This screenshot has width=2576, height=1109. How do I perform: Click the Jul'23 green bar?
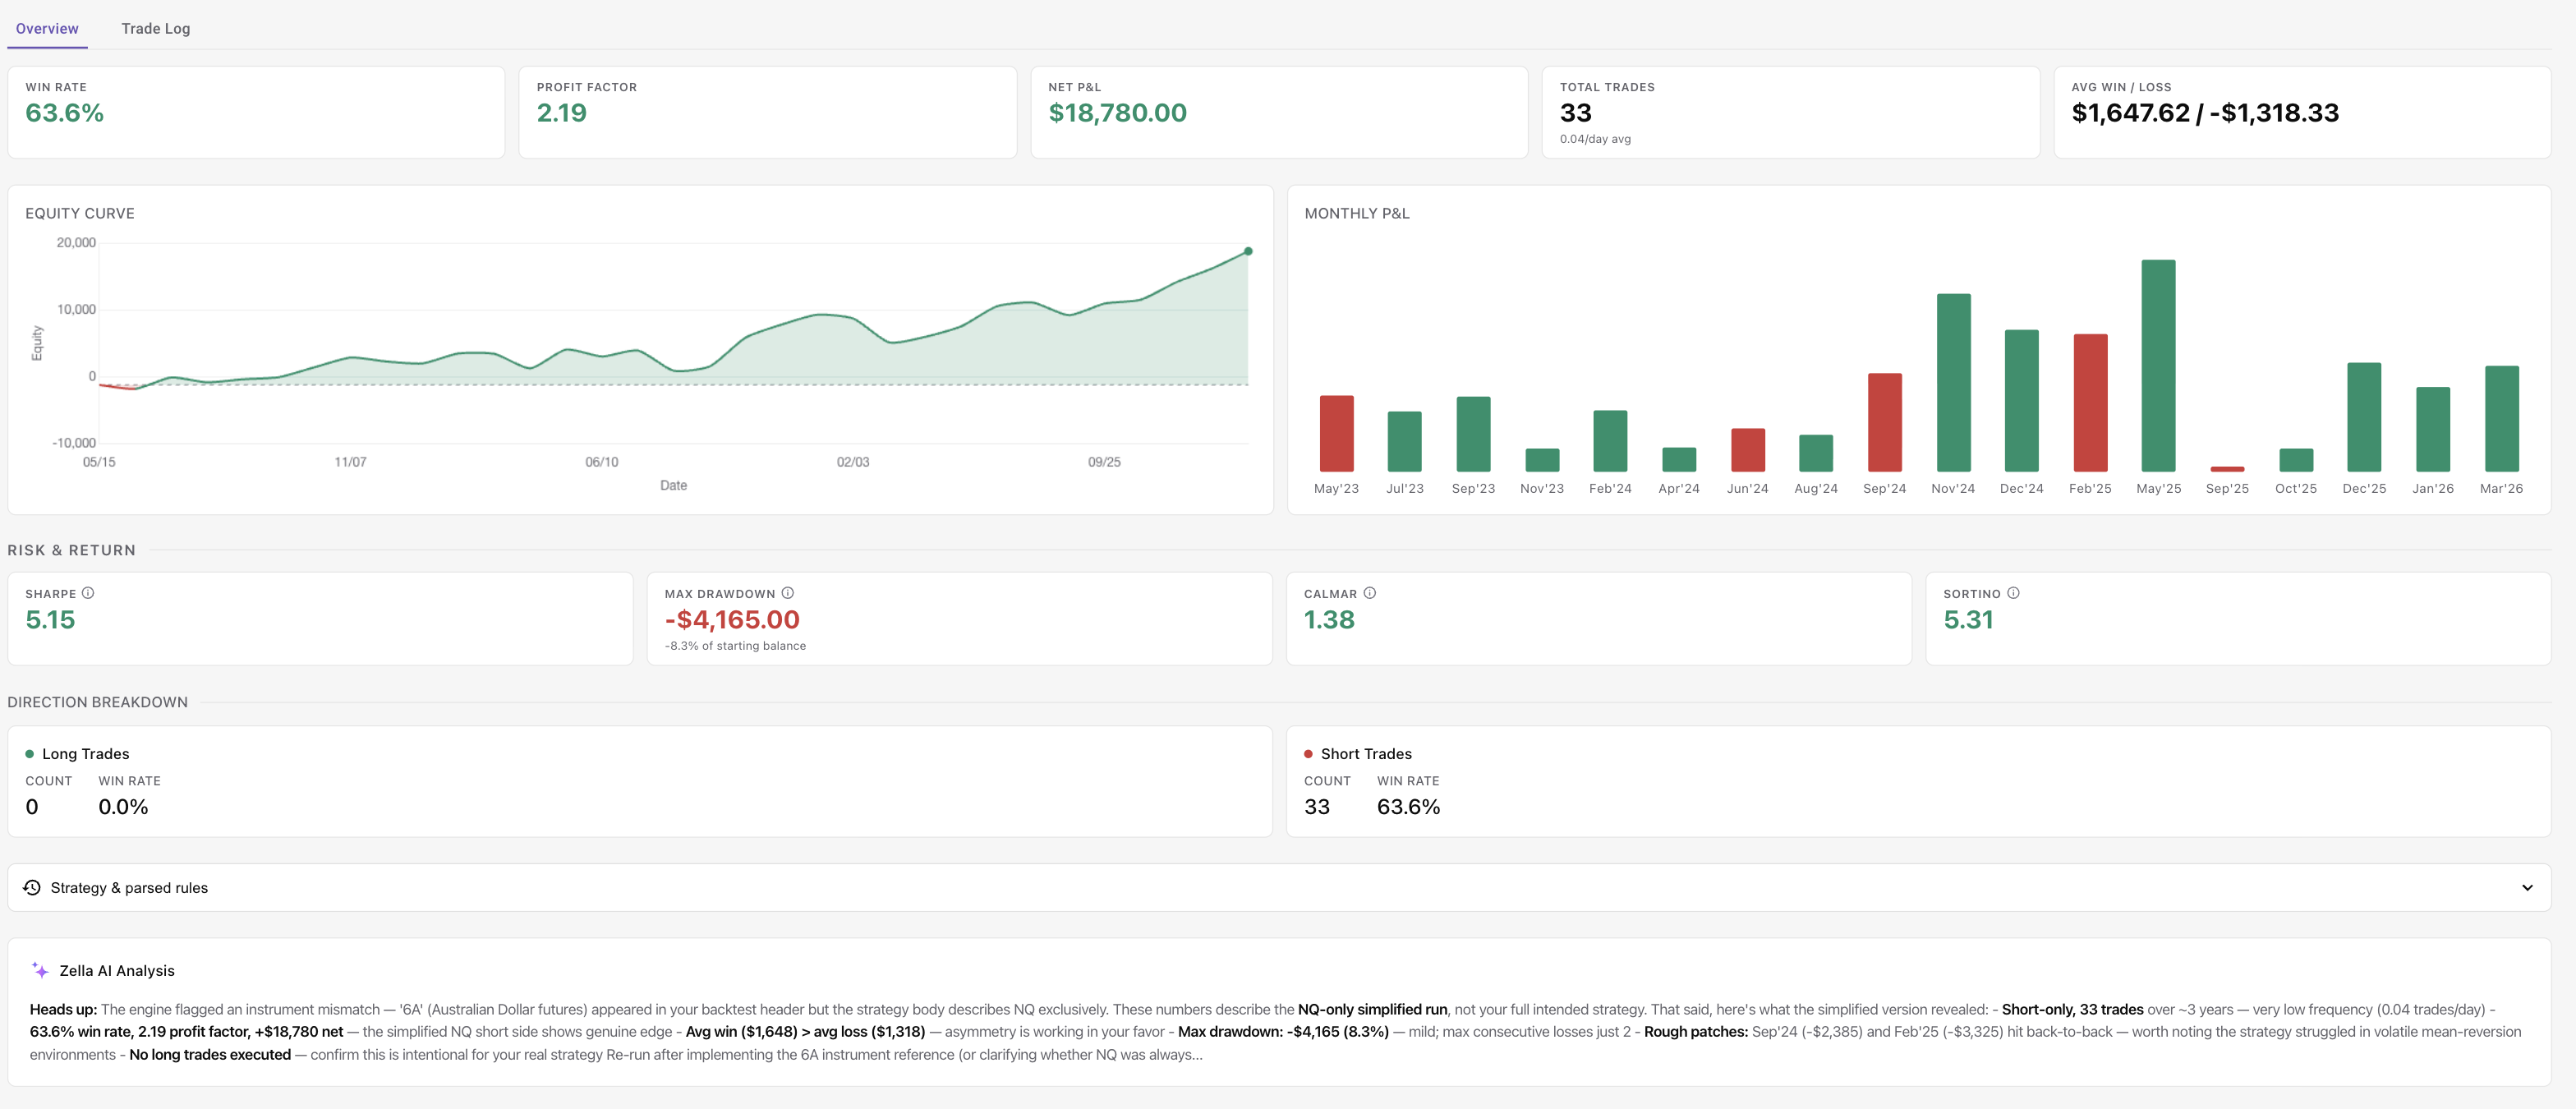click(x=1404, y=442)
